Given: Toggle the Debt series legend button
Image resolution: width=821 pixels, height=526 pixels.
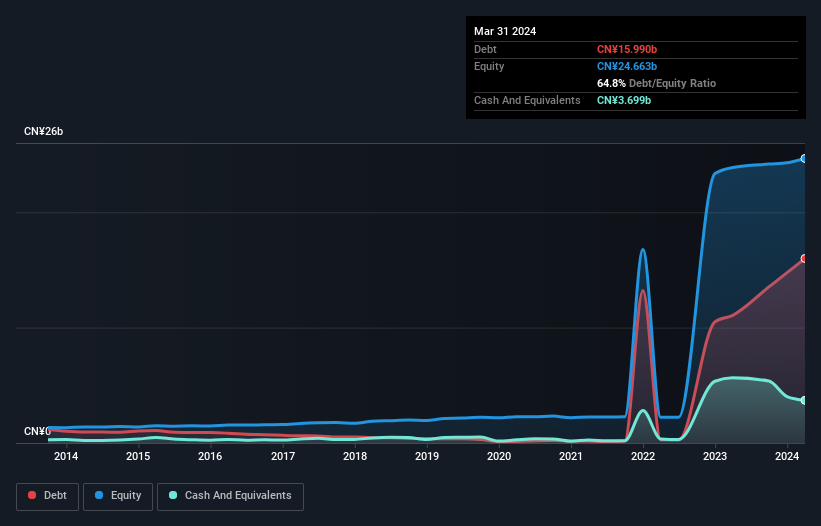Looking at the screenshot, I should pyautogui.click(x=48, y=496).
